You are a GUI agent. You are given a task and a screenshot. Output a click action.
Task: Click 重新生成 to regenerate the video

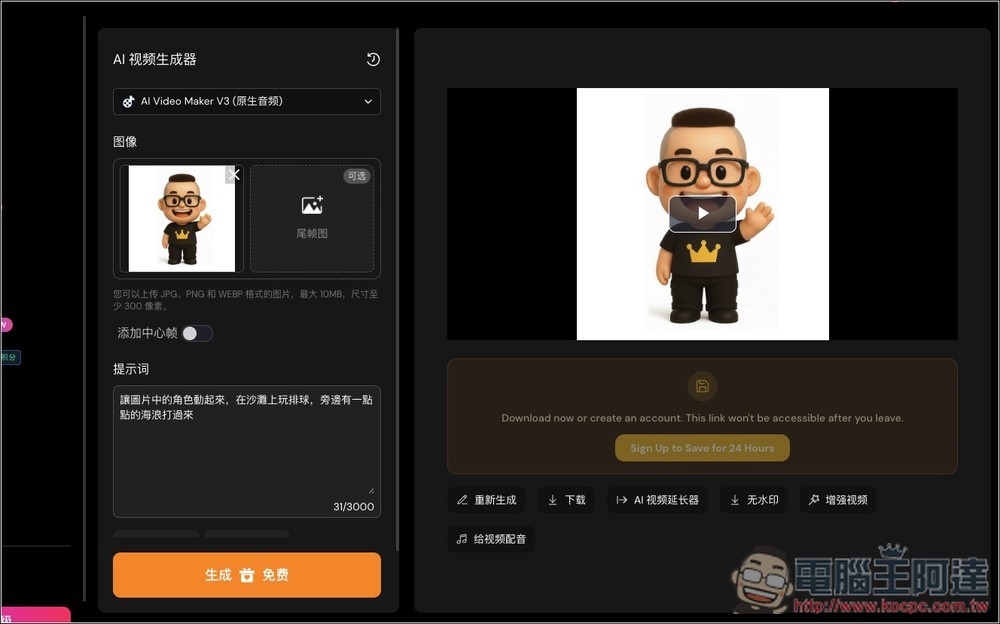coord(486,499)
